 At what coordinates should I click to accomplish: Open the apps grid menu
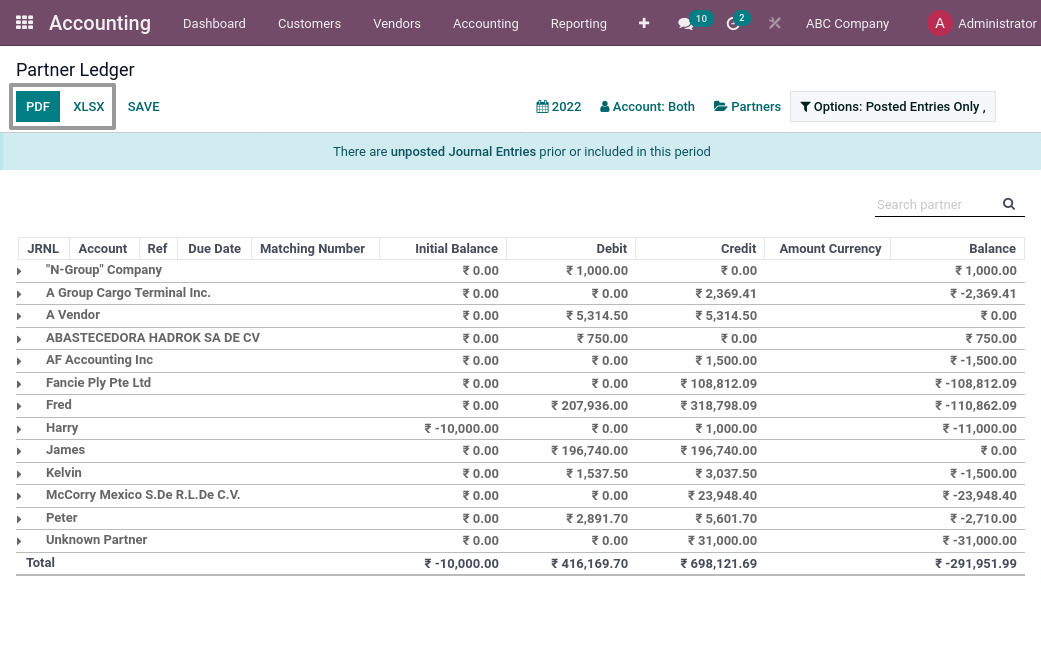[24, 22]
